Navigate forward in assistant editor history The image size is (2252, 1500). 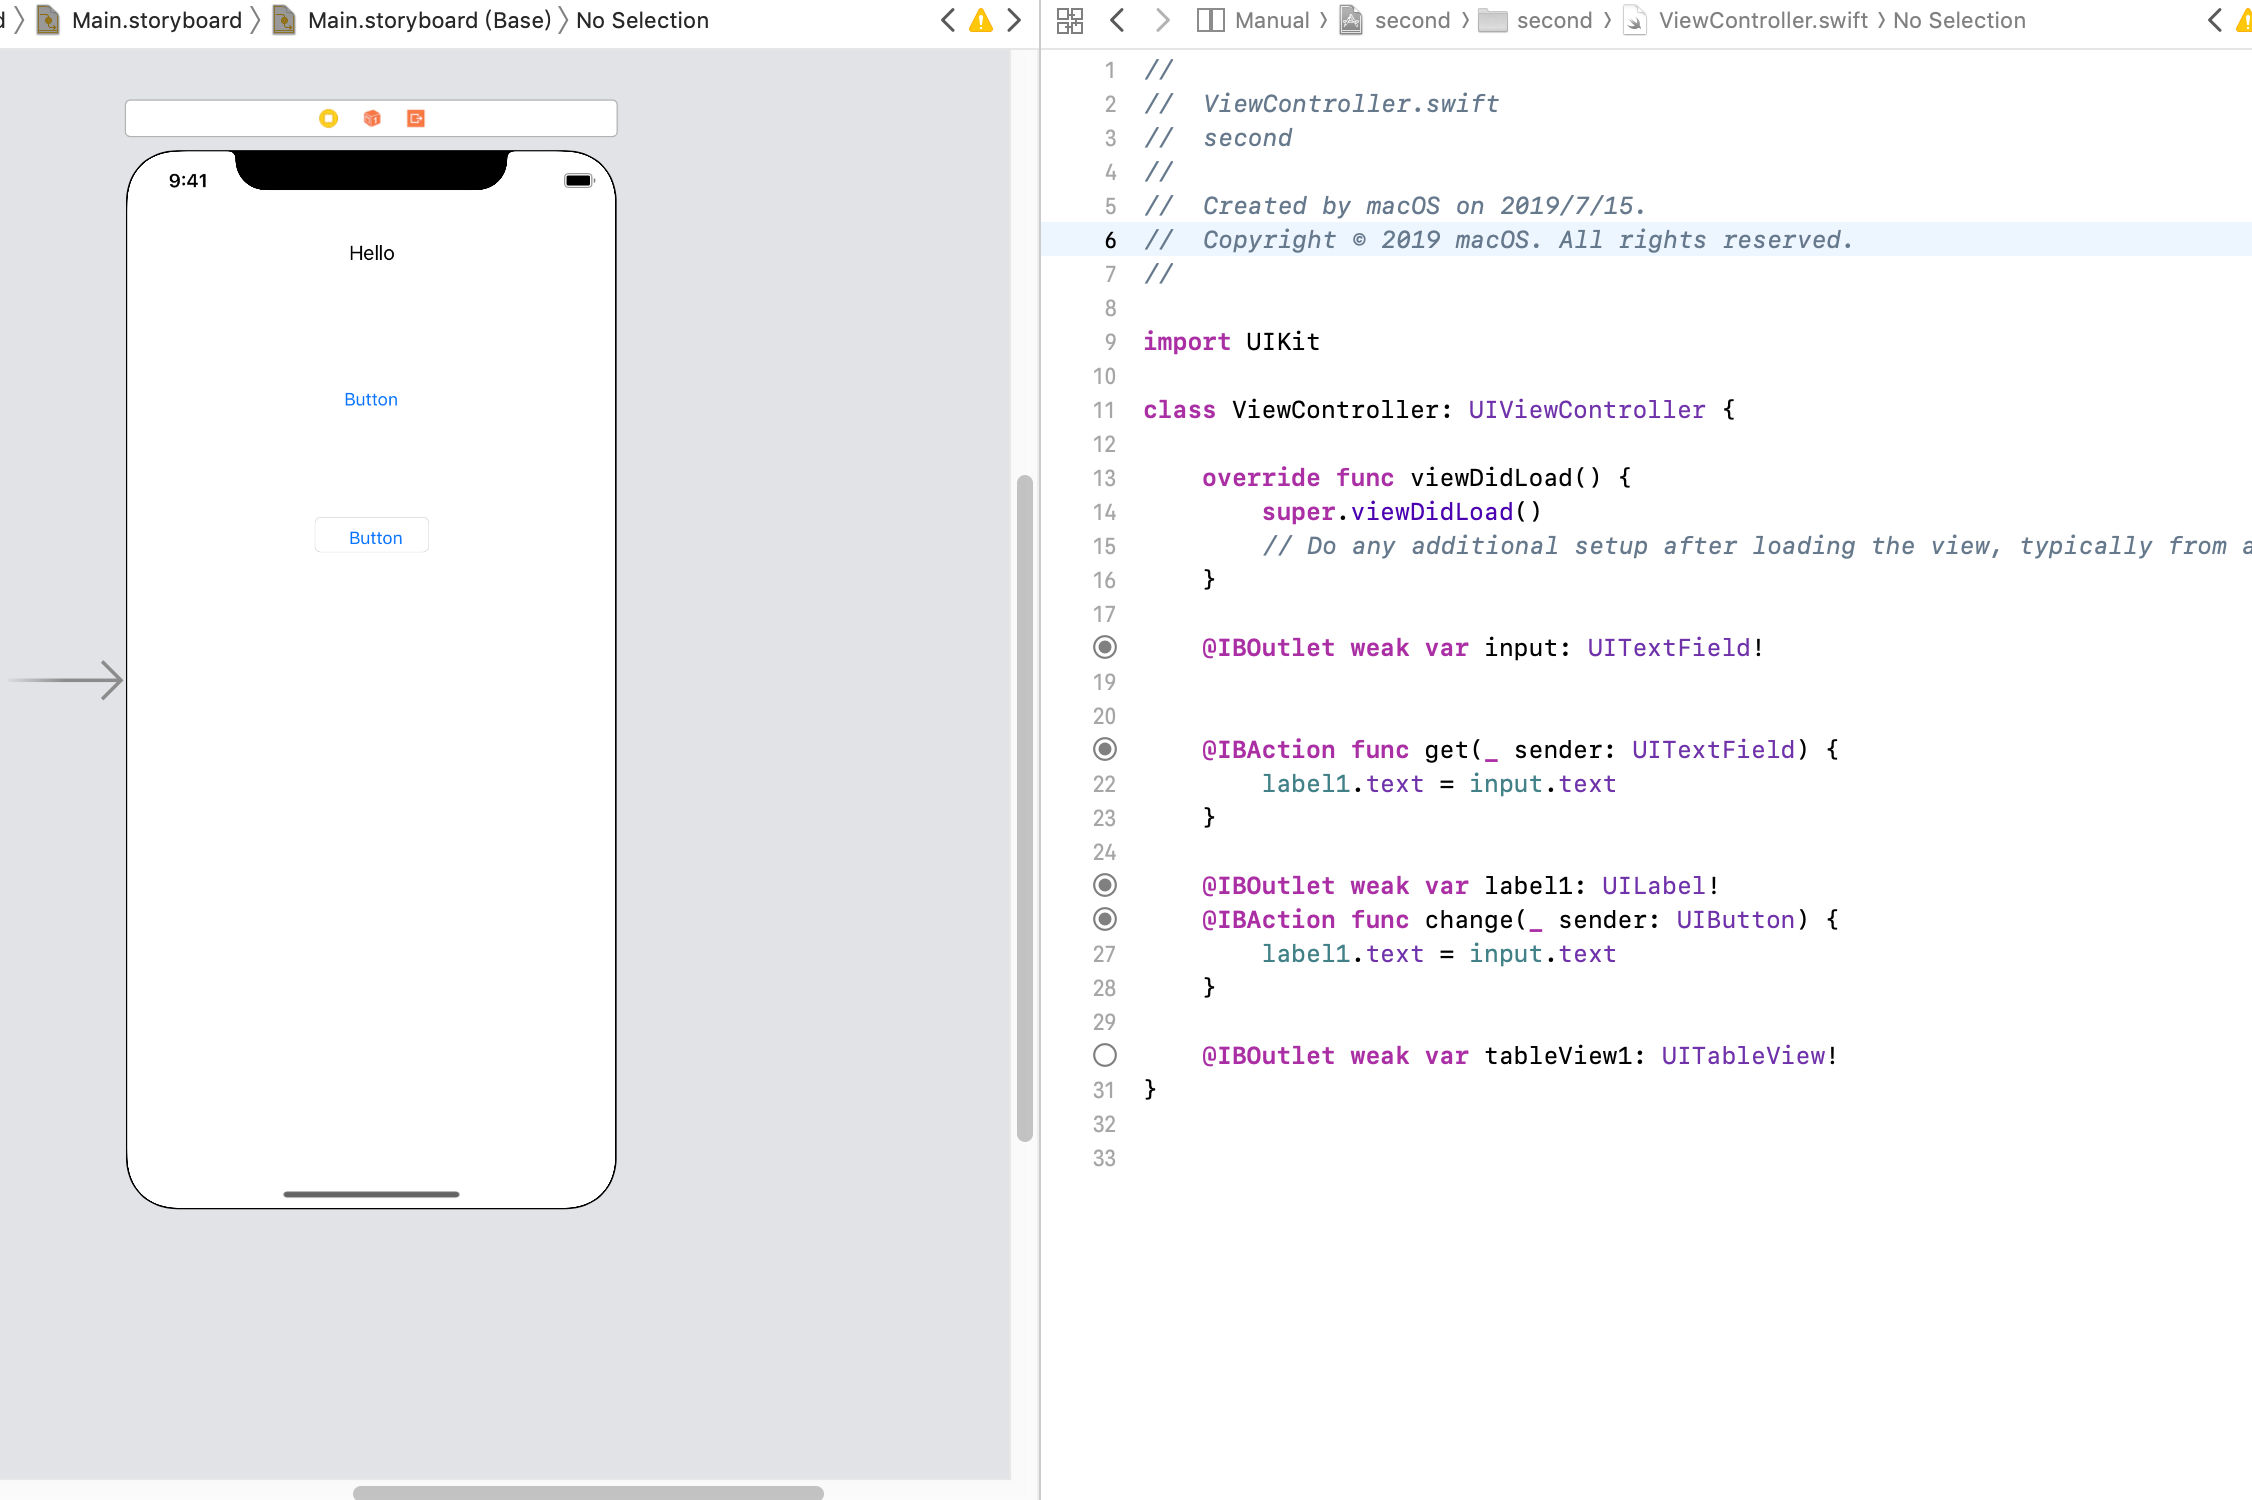[x=1162, y=20]
